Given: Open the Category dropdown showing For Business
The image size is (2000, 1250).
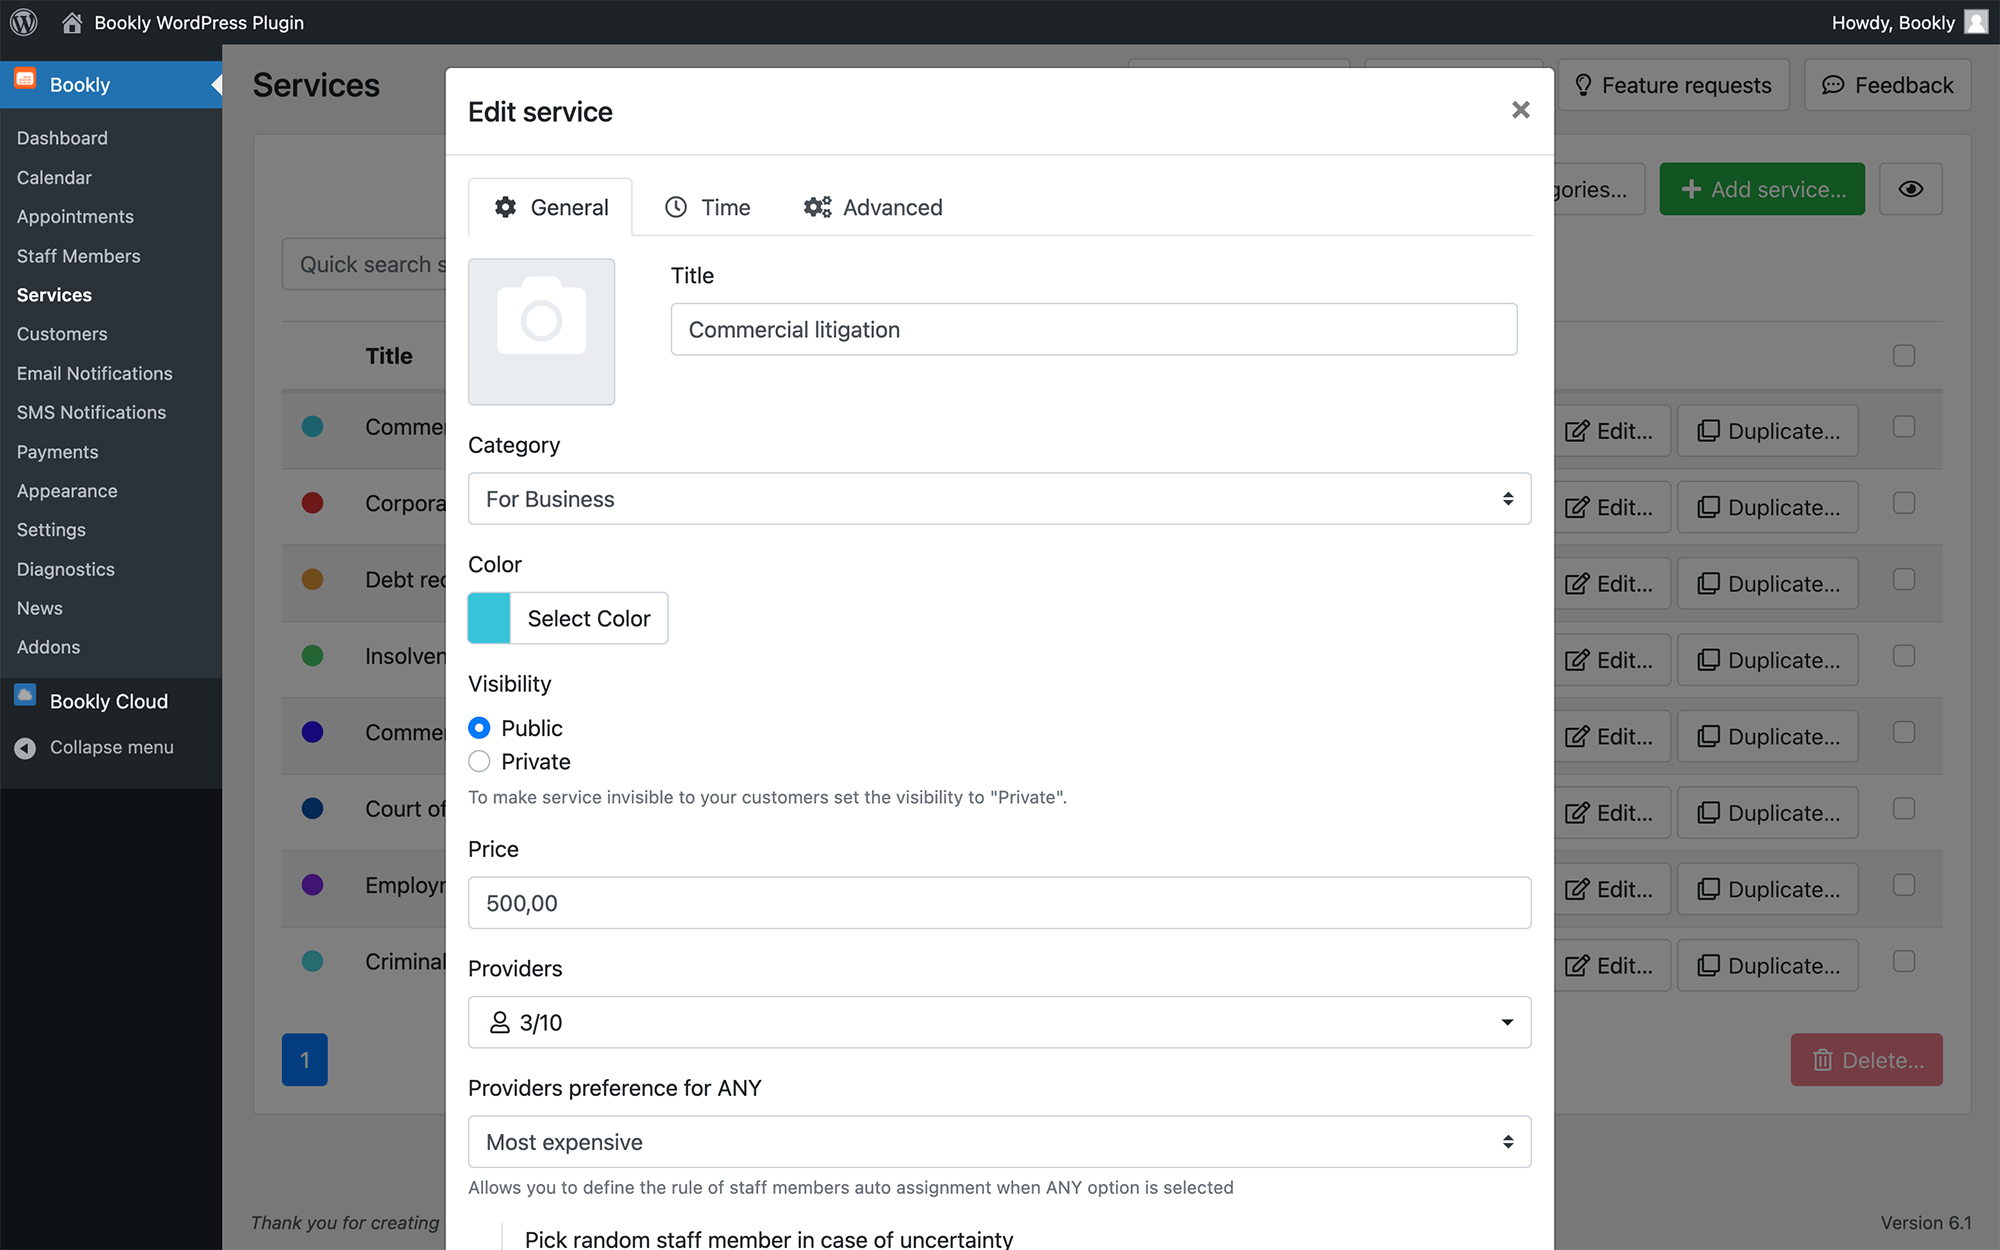Looking at the screenshot, I should click(x=999, y=499).
